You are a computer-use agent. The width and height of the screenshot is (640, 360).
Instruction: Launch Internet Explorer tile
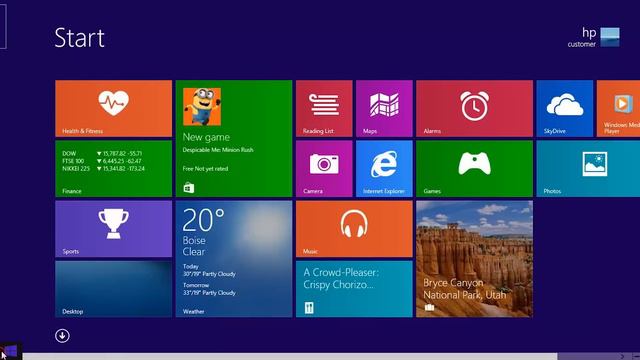[x=384, y=169]
